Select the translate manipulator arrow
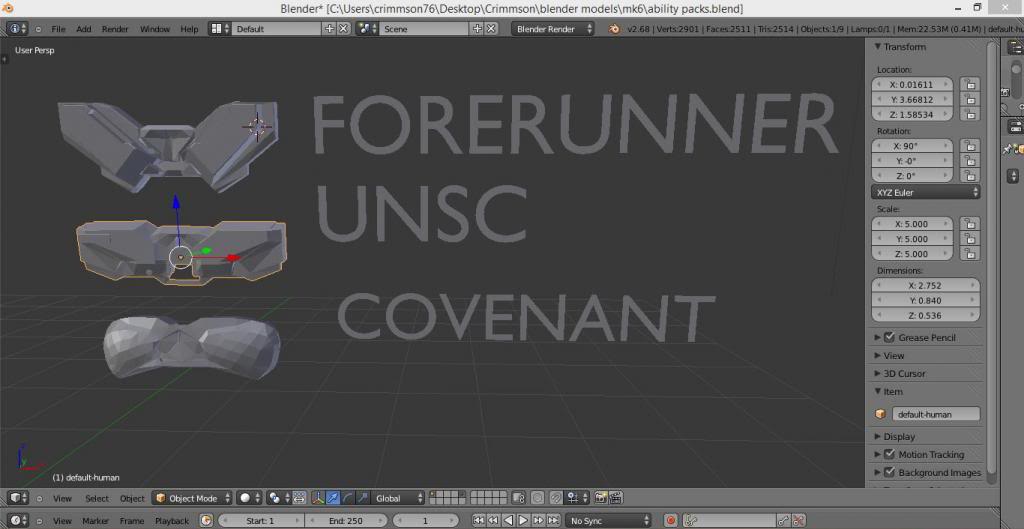 (333, 498)
